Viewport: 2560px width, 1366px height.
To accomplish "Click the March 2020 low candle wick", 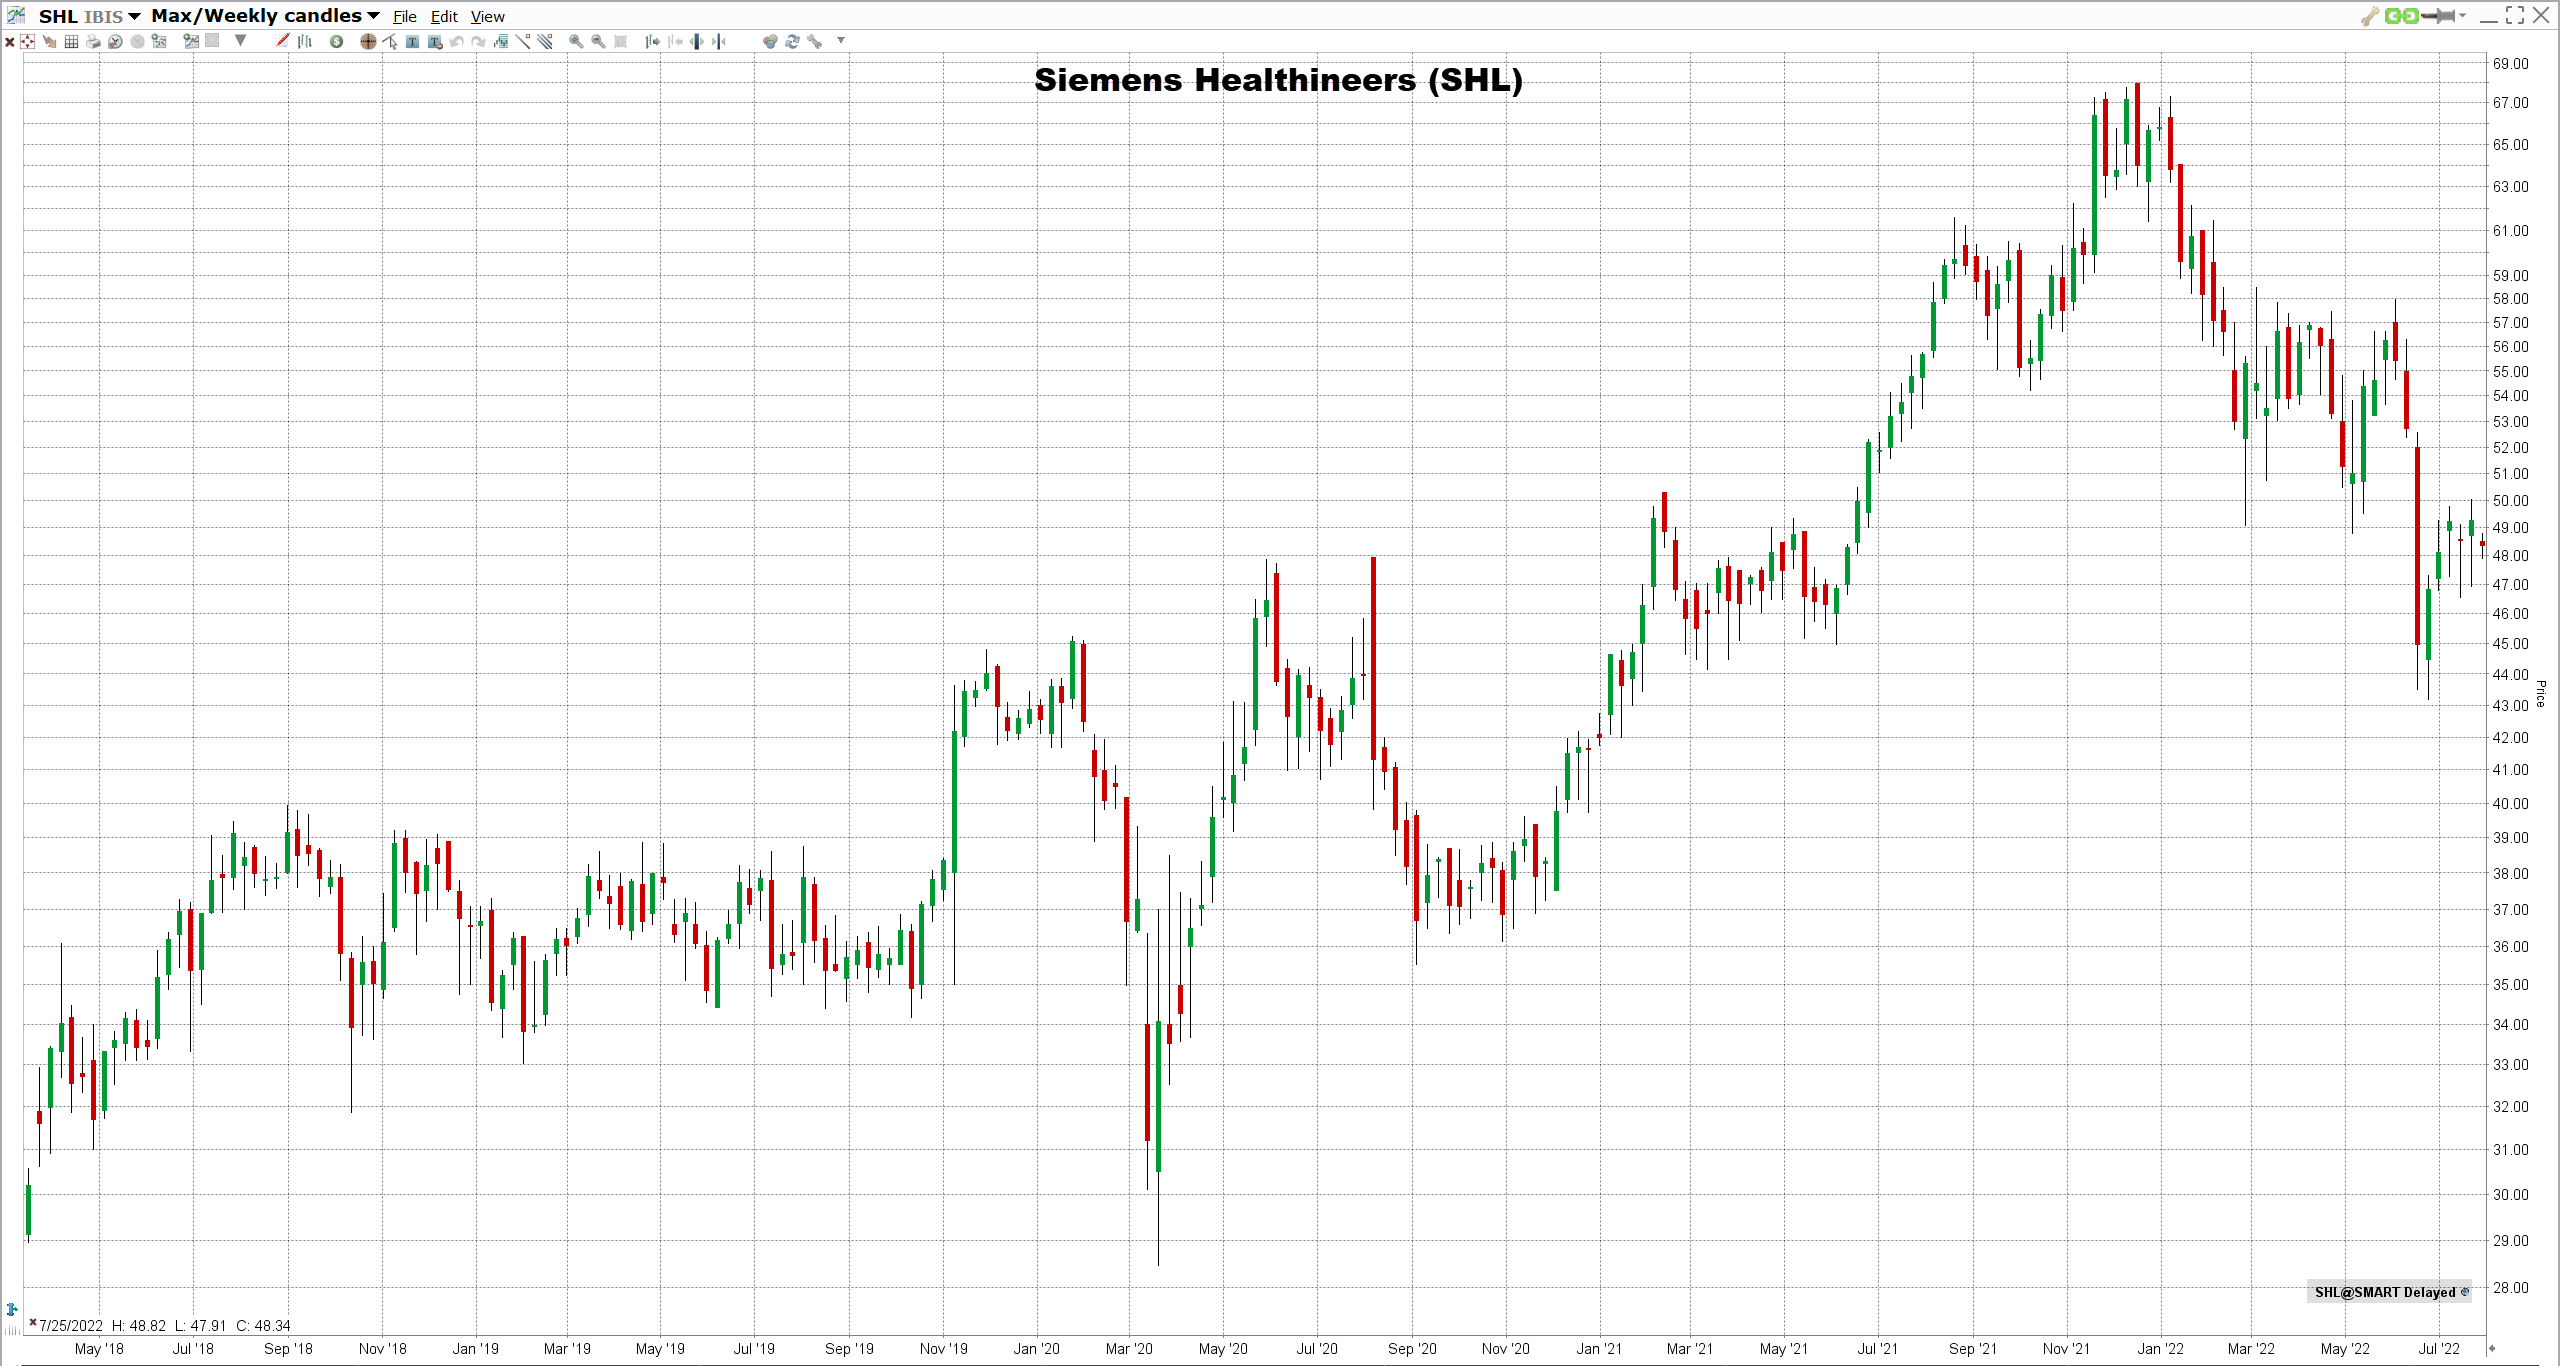I will coord(1159,1220).
